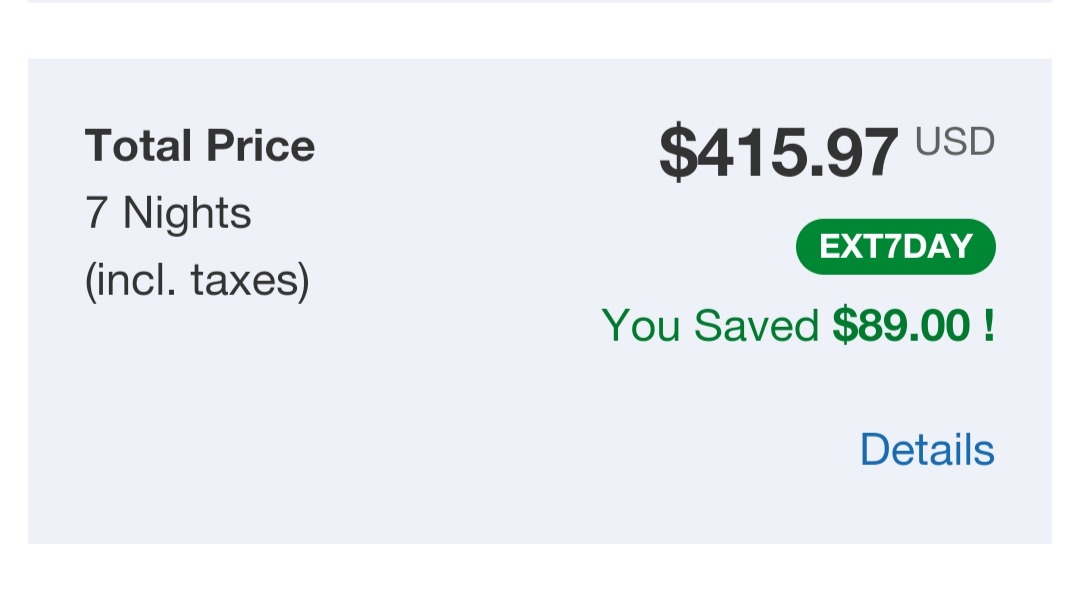Select the (incl. taxes) note
The height and width of the screenshot is (610, 1080).
coord(197,281)
